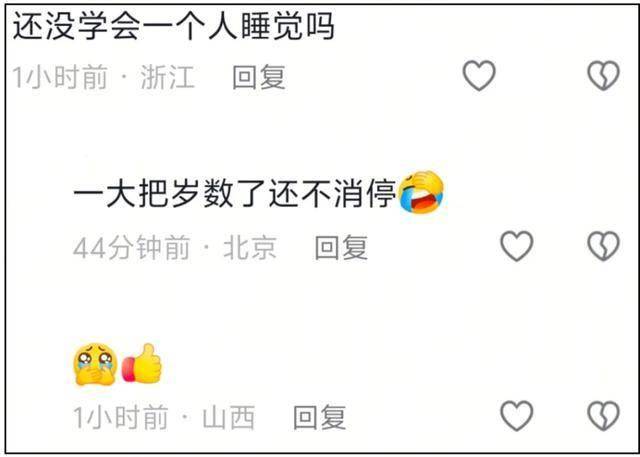Click the 1小时前 timestamp beside 浙江
640x457 pixels.
click(x=60, y=77)
